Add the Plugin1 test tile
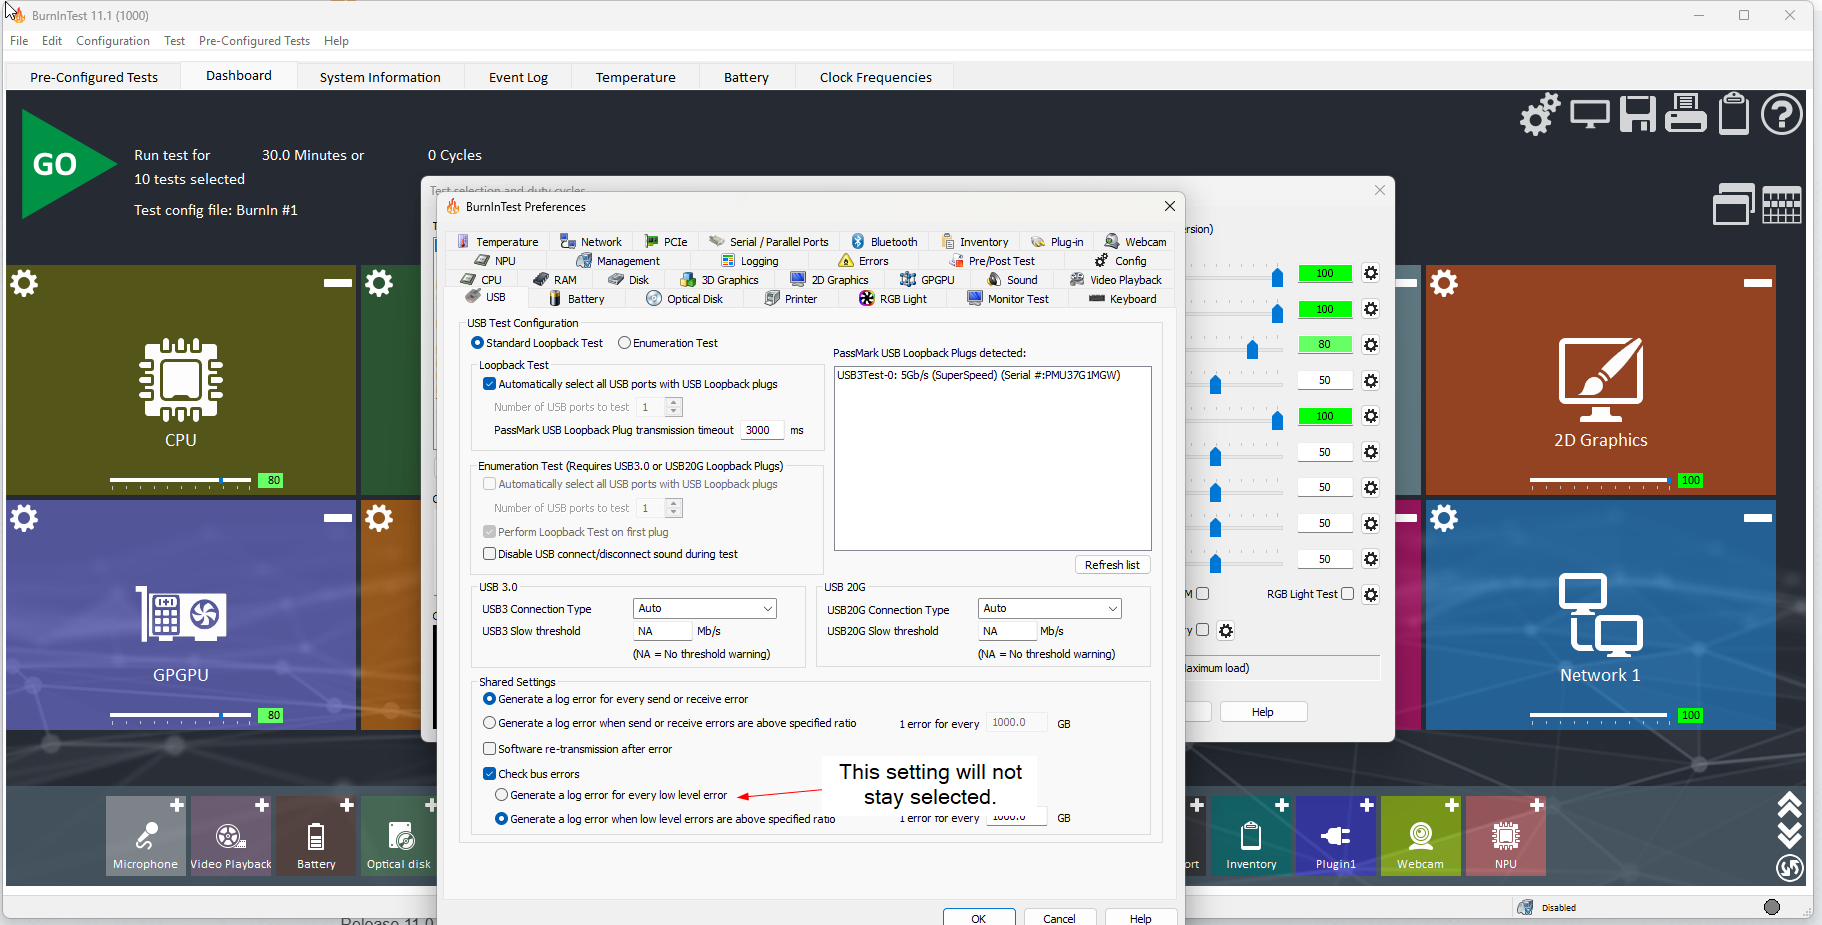This screenshot has height=925, width=1822. tap(1367, 805)
